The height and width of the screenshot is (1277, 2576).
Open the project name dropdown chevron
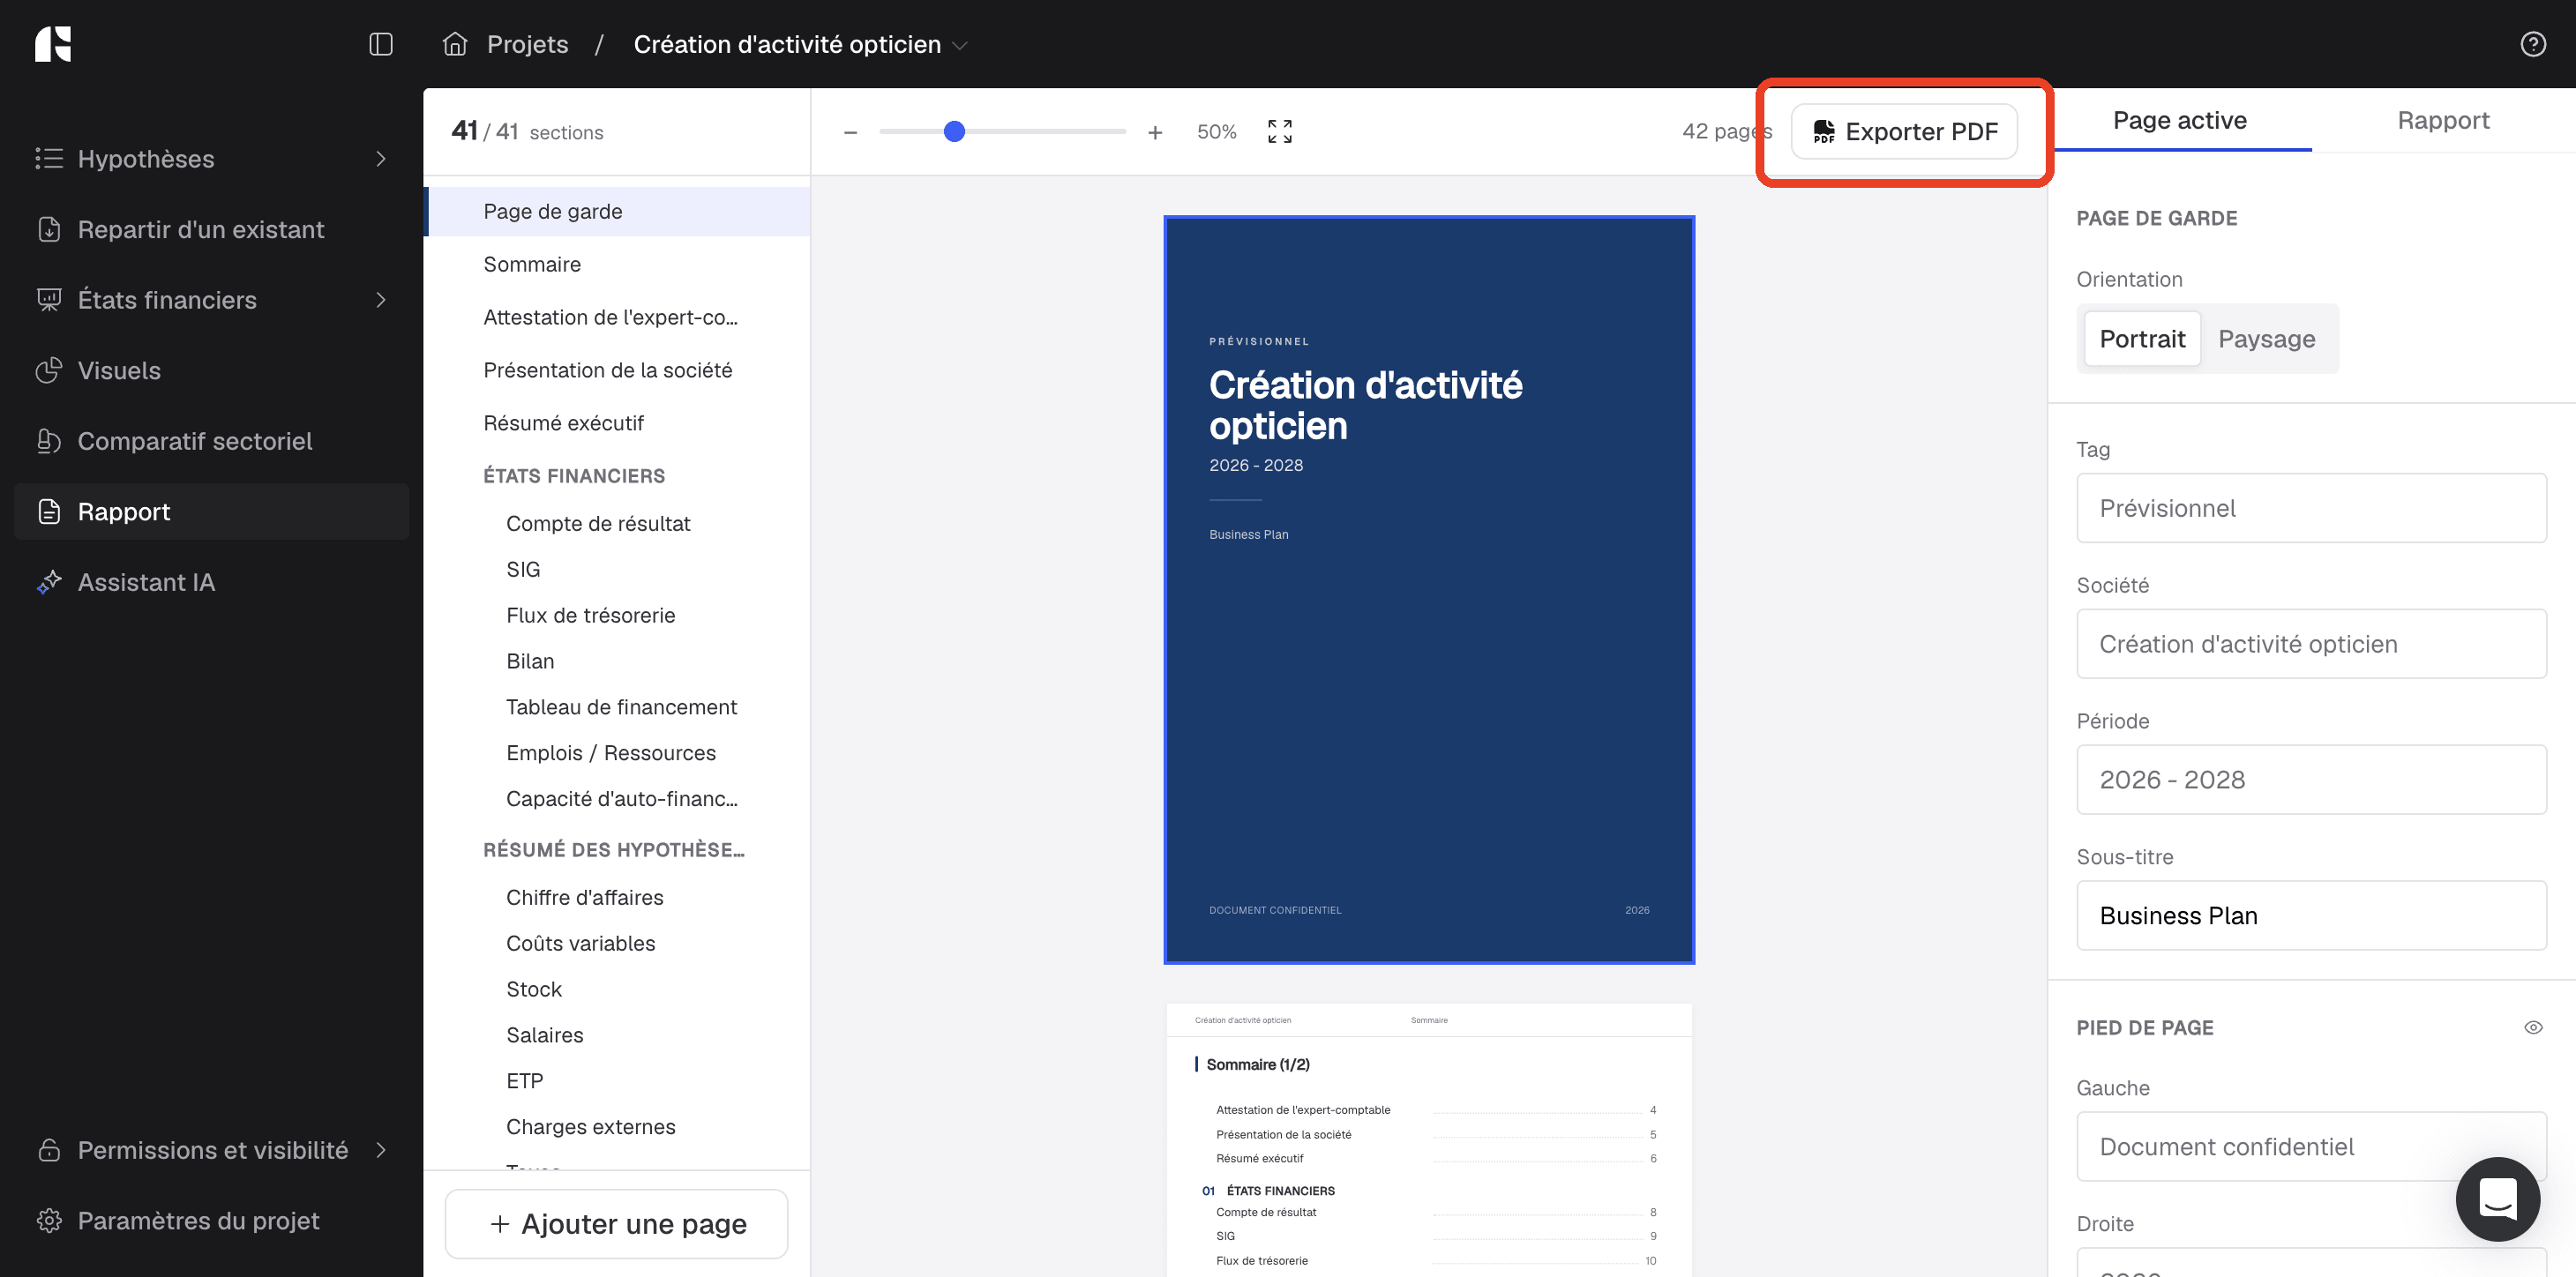[960, 45]
